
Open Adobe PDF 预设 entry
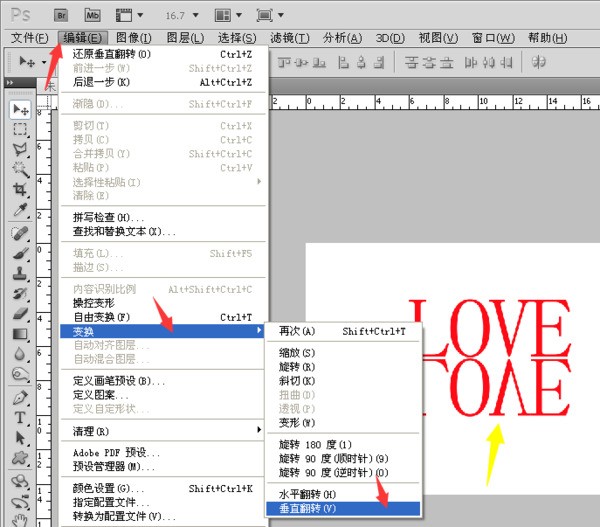[x=162, y=452]
